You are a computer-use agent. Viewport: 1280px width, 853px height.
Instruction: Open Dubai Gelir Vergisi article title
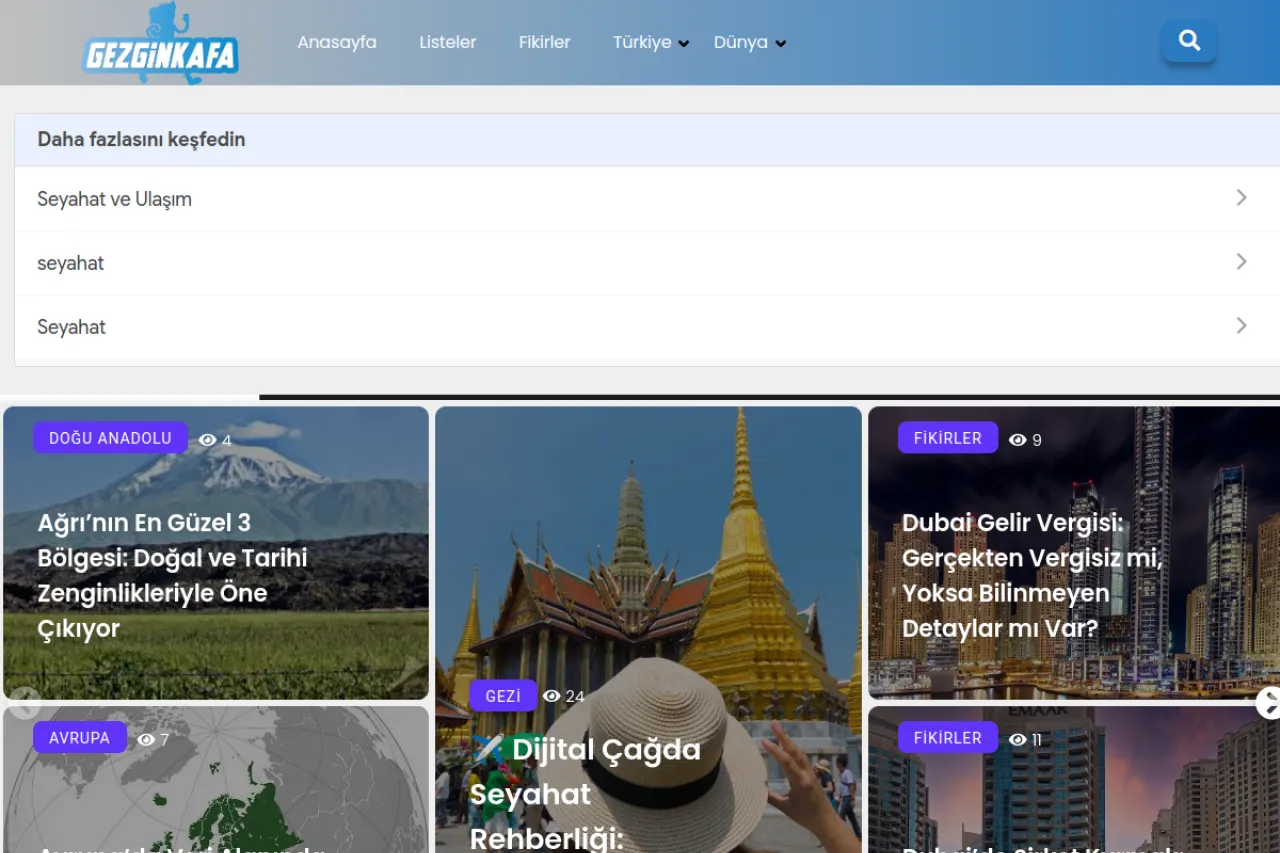1032,575
